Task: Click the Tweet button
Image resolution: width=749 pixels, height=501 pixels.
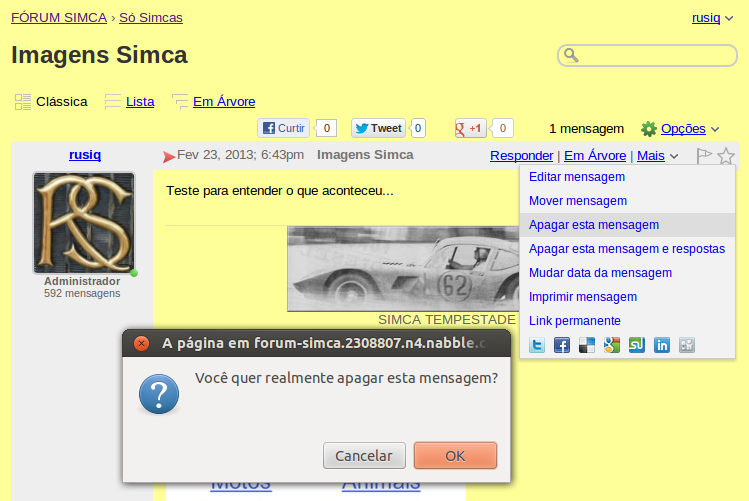Action: (x=379, y=128)
